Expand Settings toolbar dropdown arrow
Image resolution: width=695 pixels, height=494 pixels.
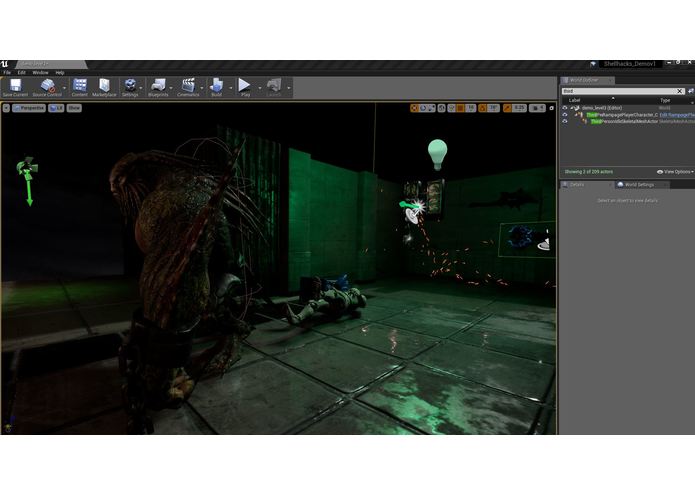[x=141, y=88]
